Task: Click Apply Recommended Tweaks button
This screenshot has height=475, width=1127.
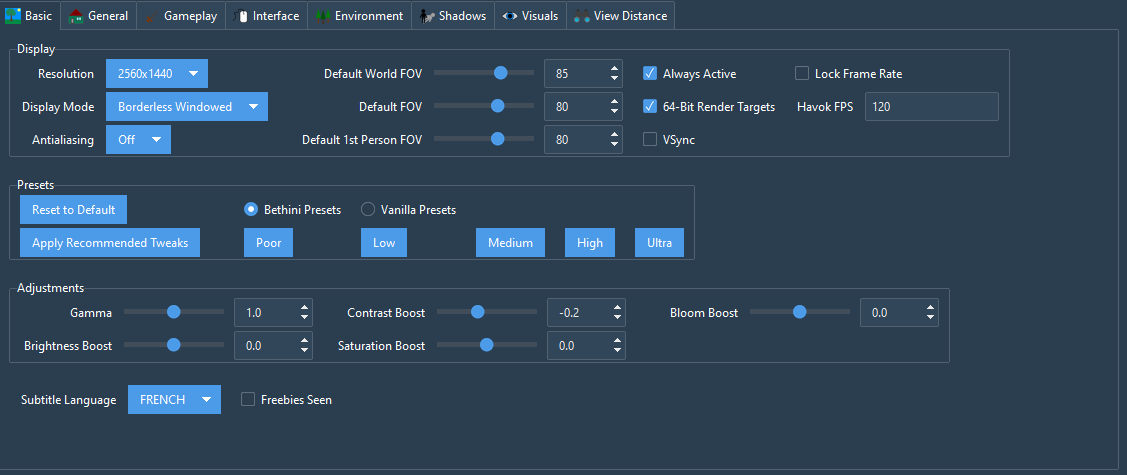Action: (x=110, y=243)
